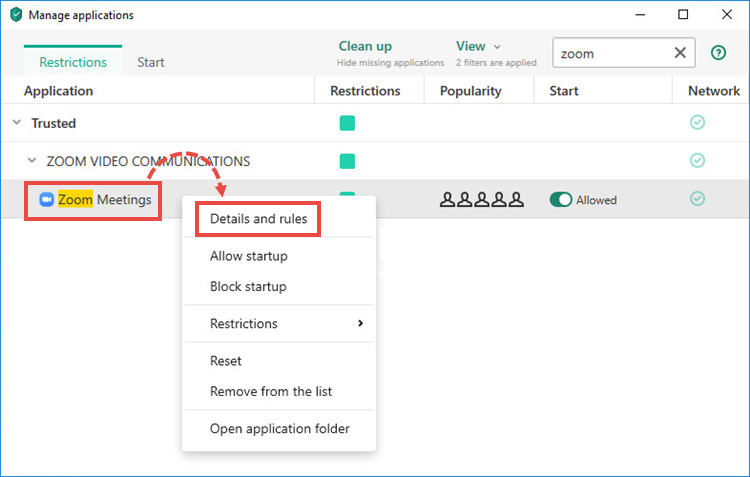Clear the zoom search text with X
The image size is (750, 477).
click(680, 53)
